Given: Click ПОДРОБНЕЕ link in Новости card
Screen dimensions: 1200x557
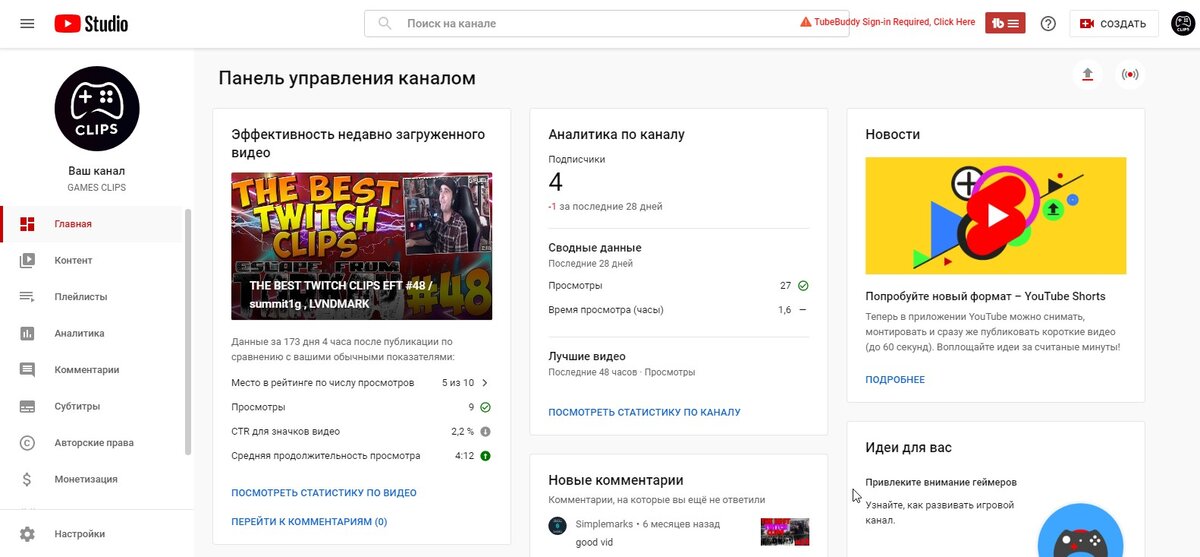Looking at the screenshot, I should point(895,380).
